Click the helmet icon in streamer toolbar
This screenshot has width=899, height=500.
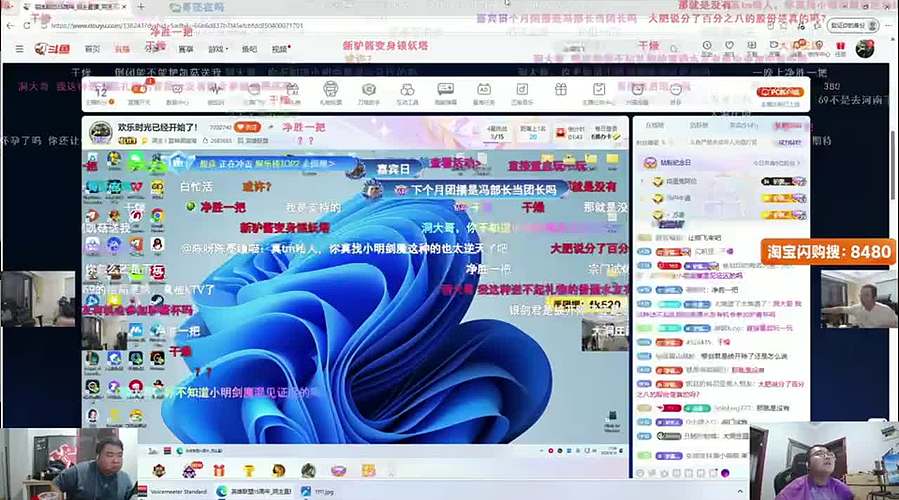(330, 89)
